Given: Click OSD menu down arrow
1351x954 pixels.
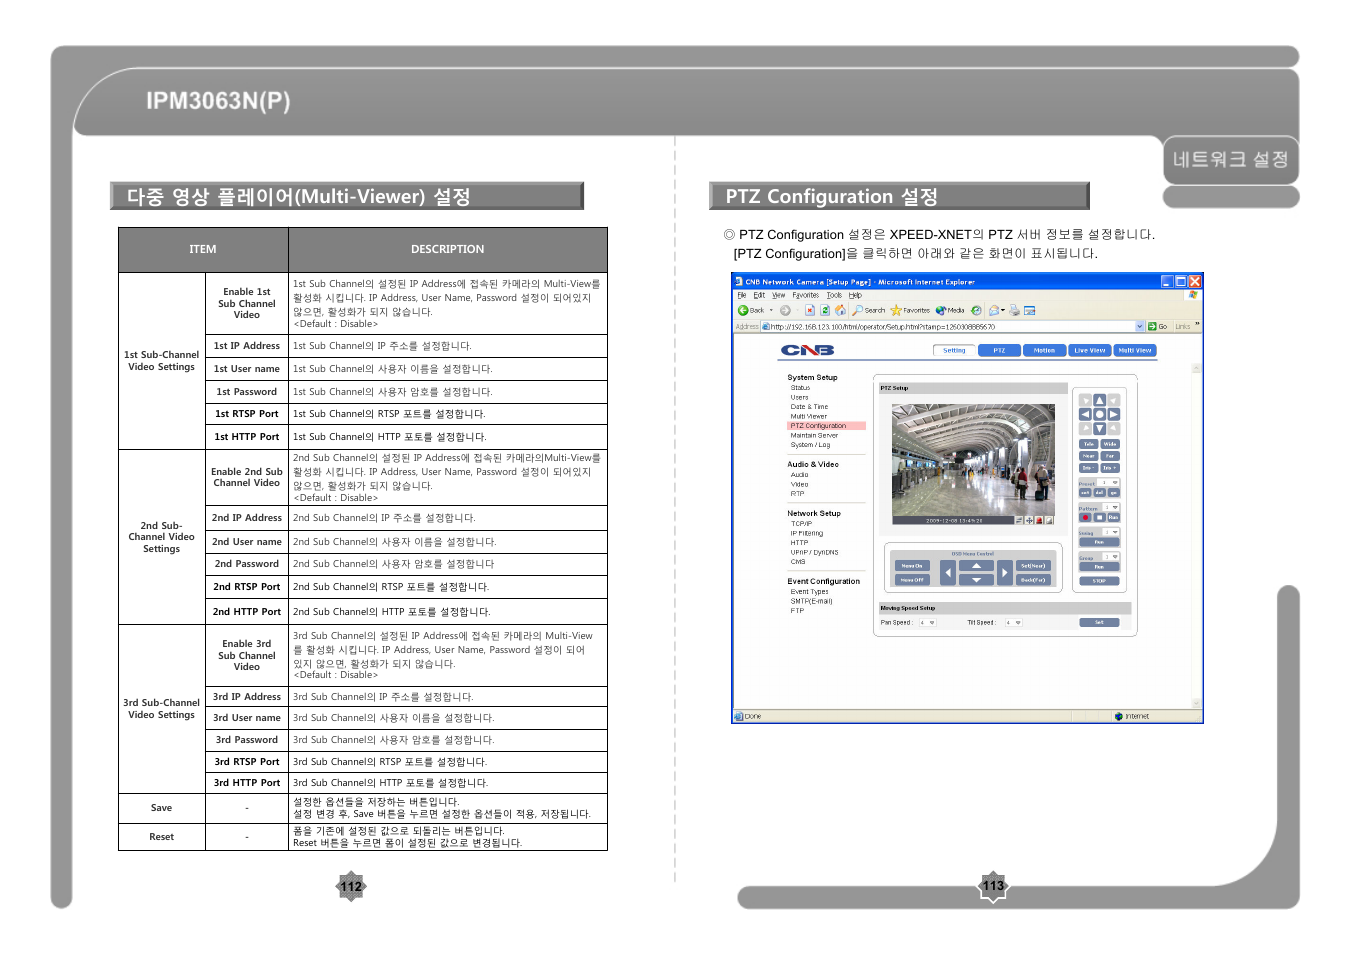Looking at the screenshot, I should 976,580.
